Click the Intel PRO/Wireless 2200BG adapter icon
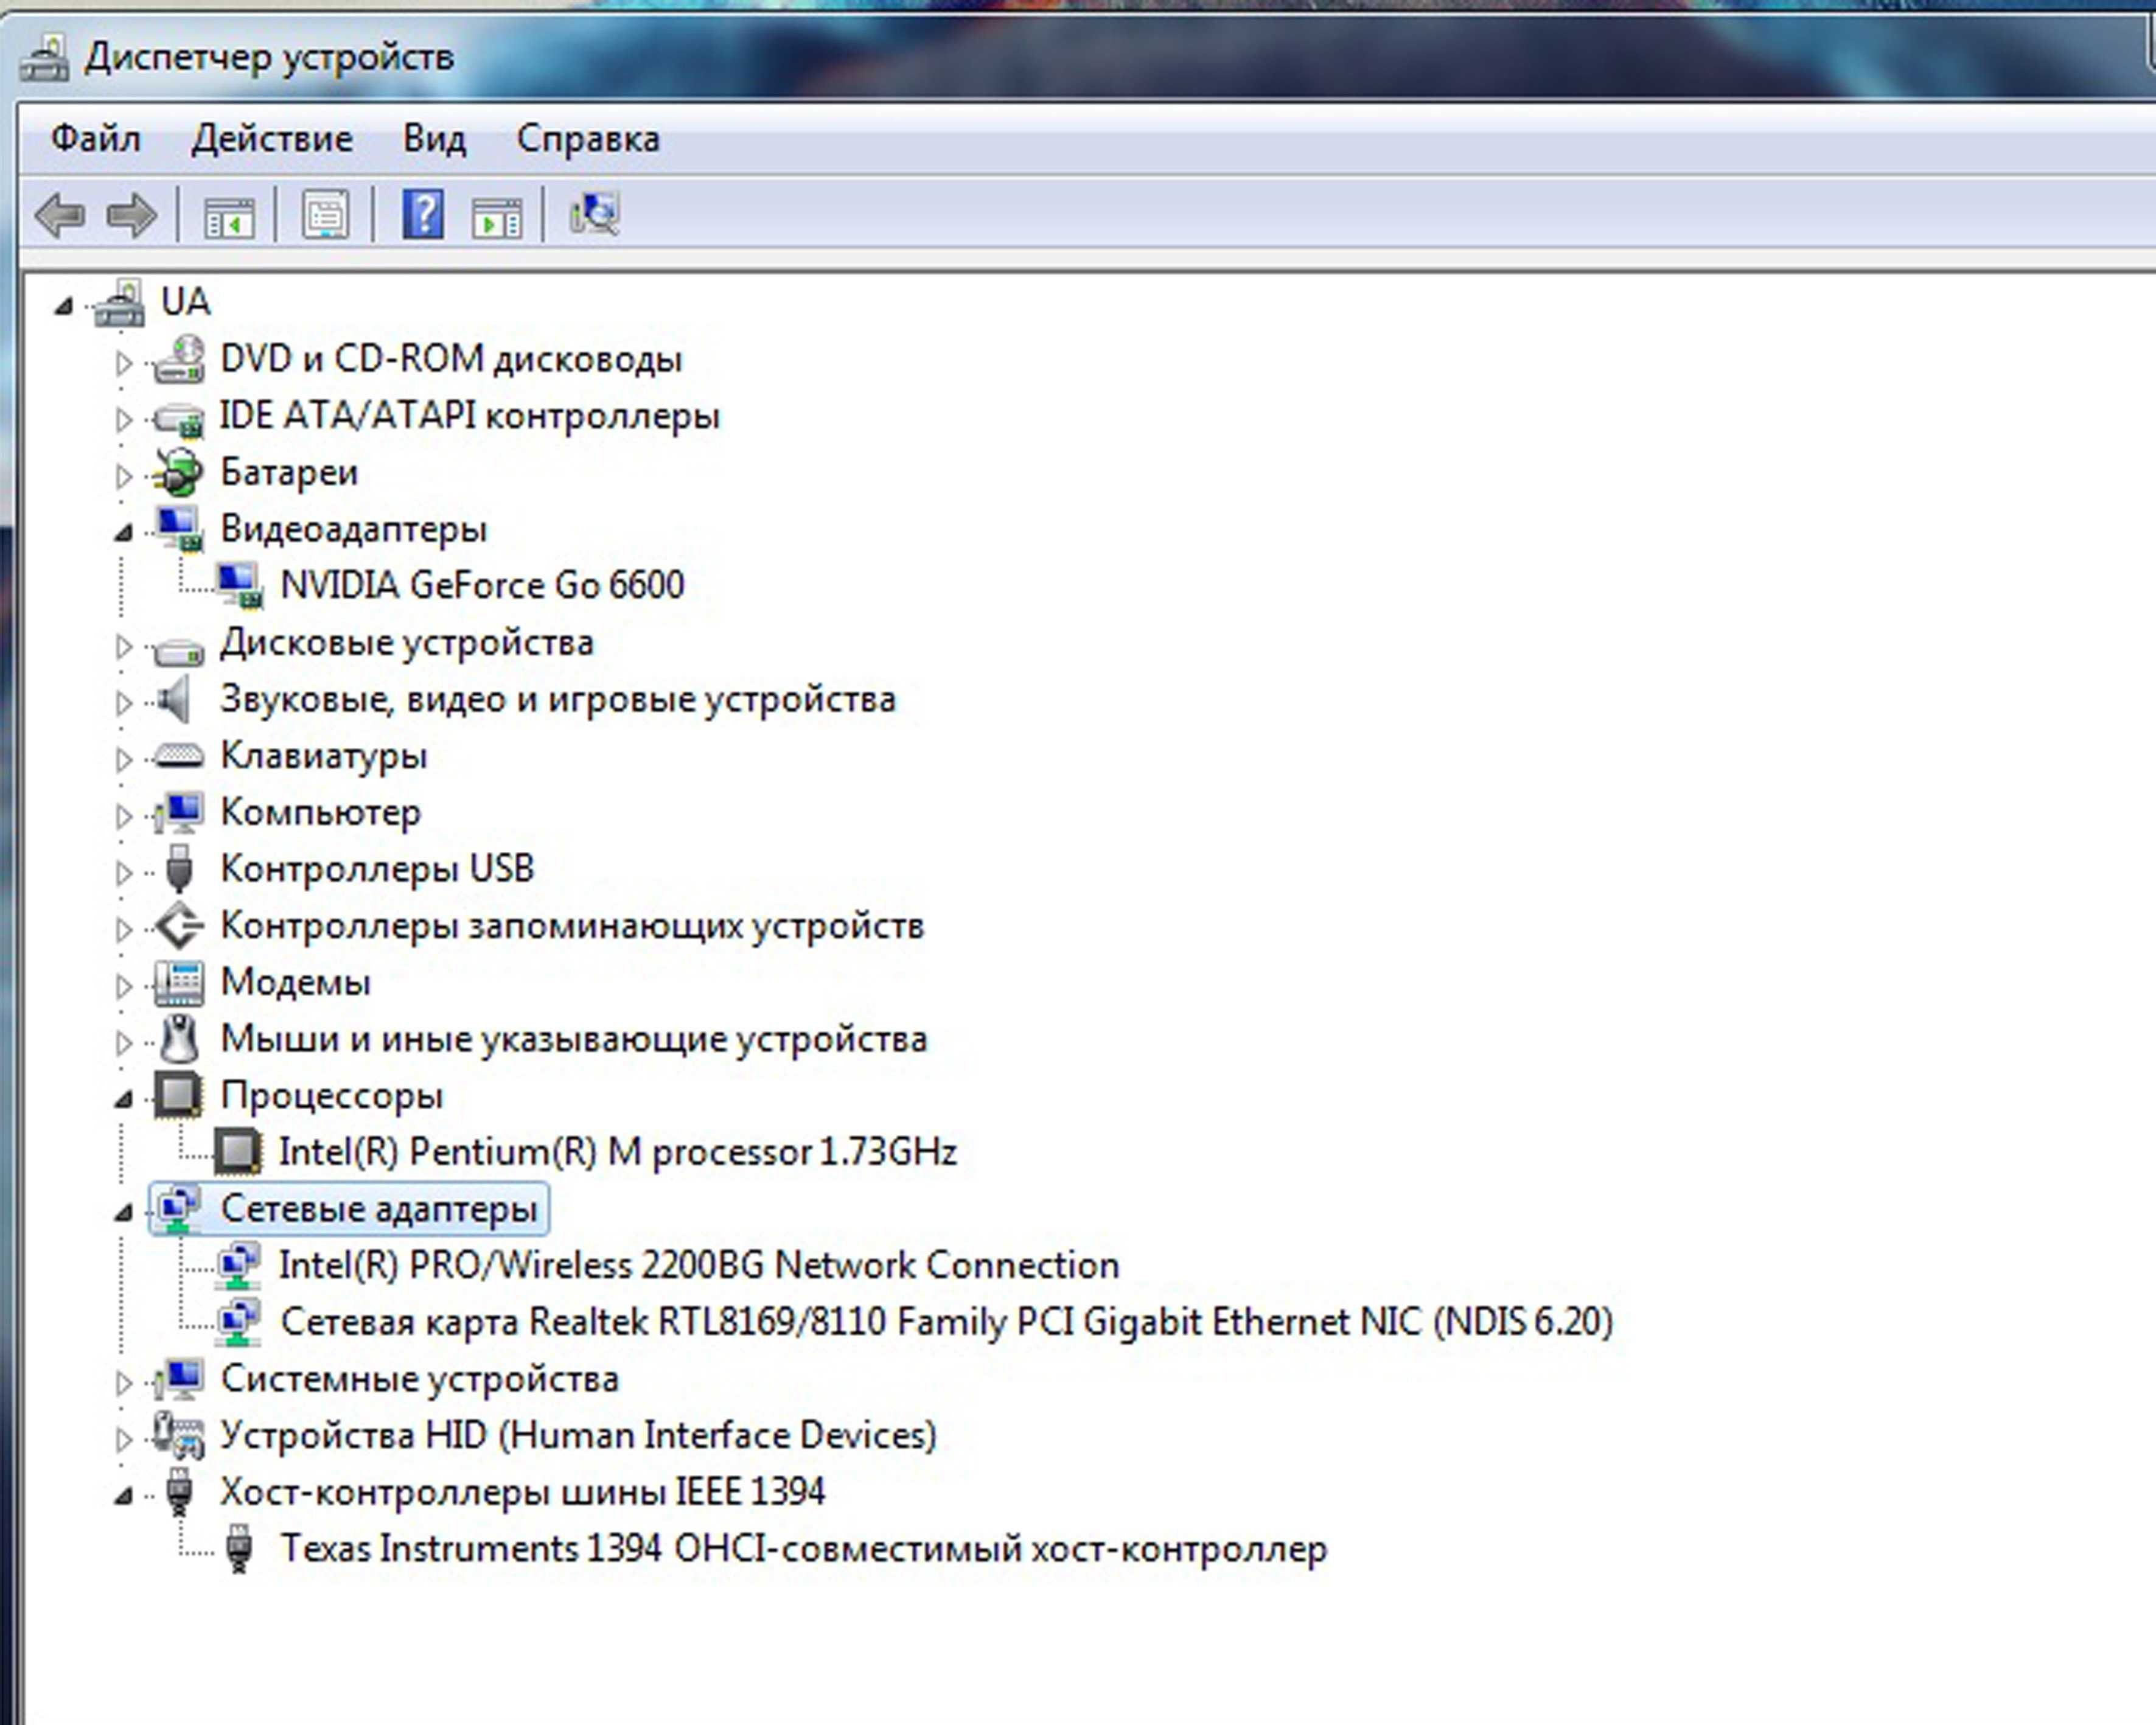This screenshot has width=2156, height=1725. [x=239, y=1265]
